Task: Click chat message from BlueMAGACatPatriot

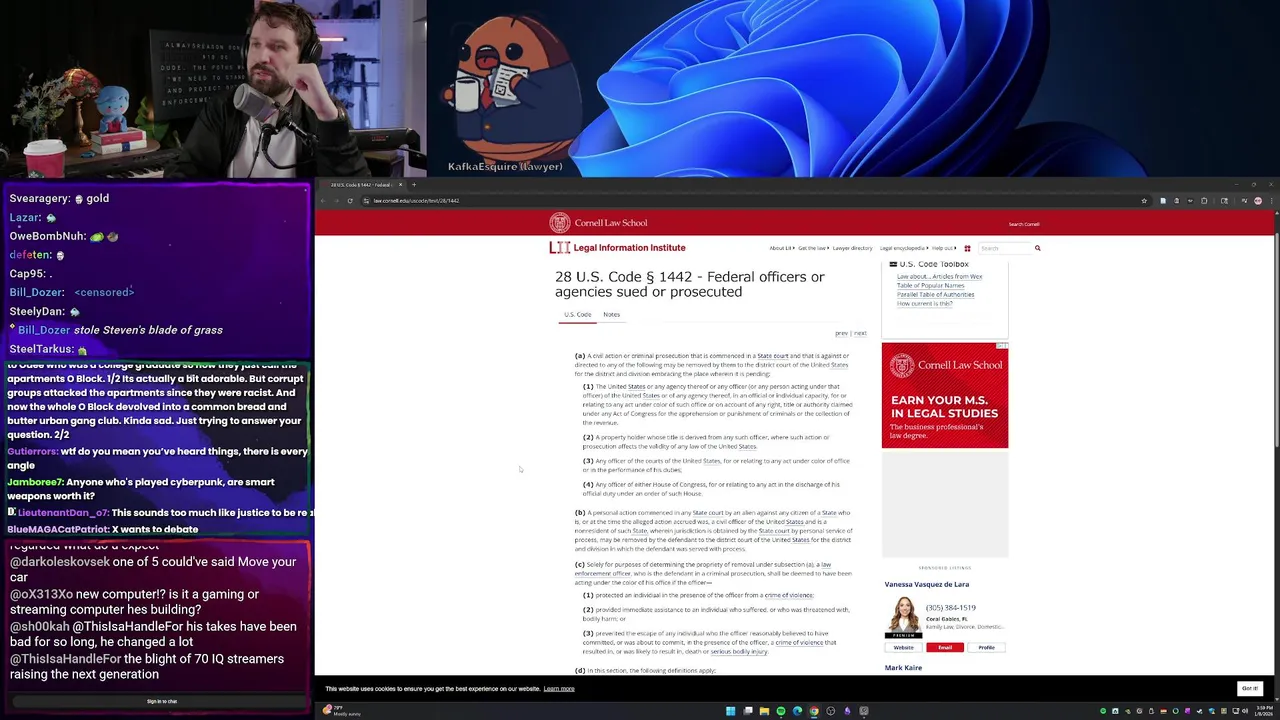Action: pos(103,529)
